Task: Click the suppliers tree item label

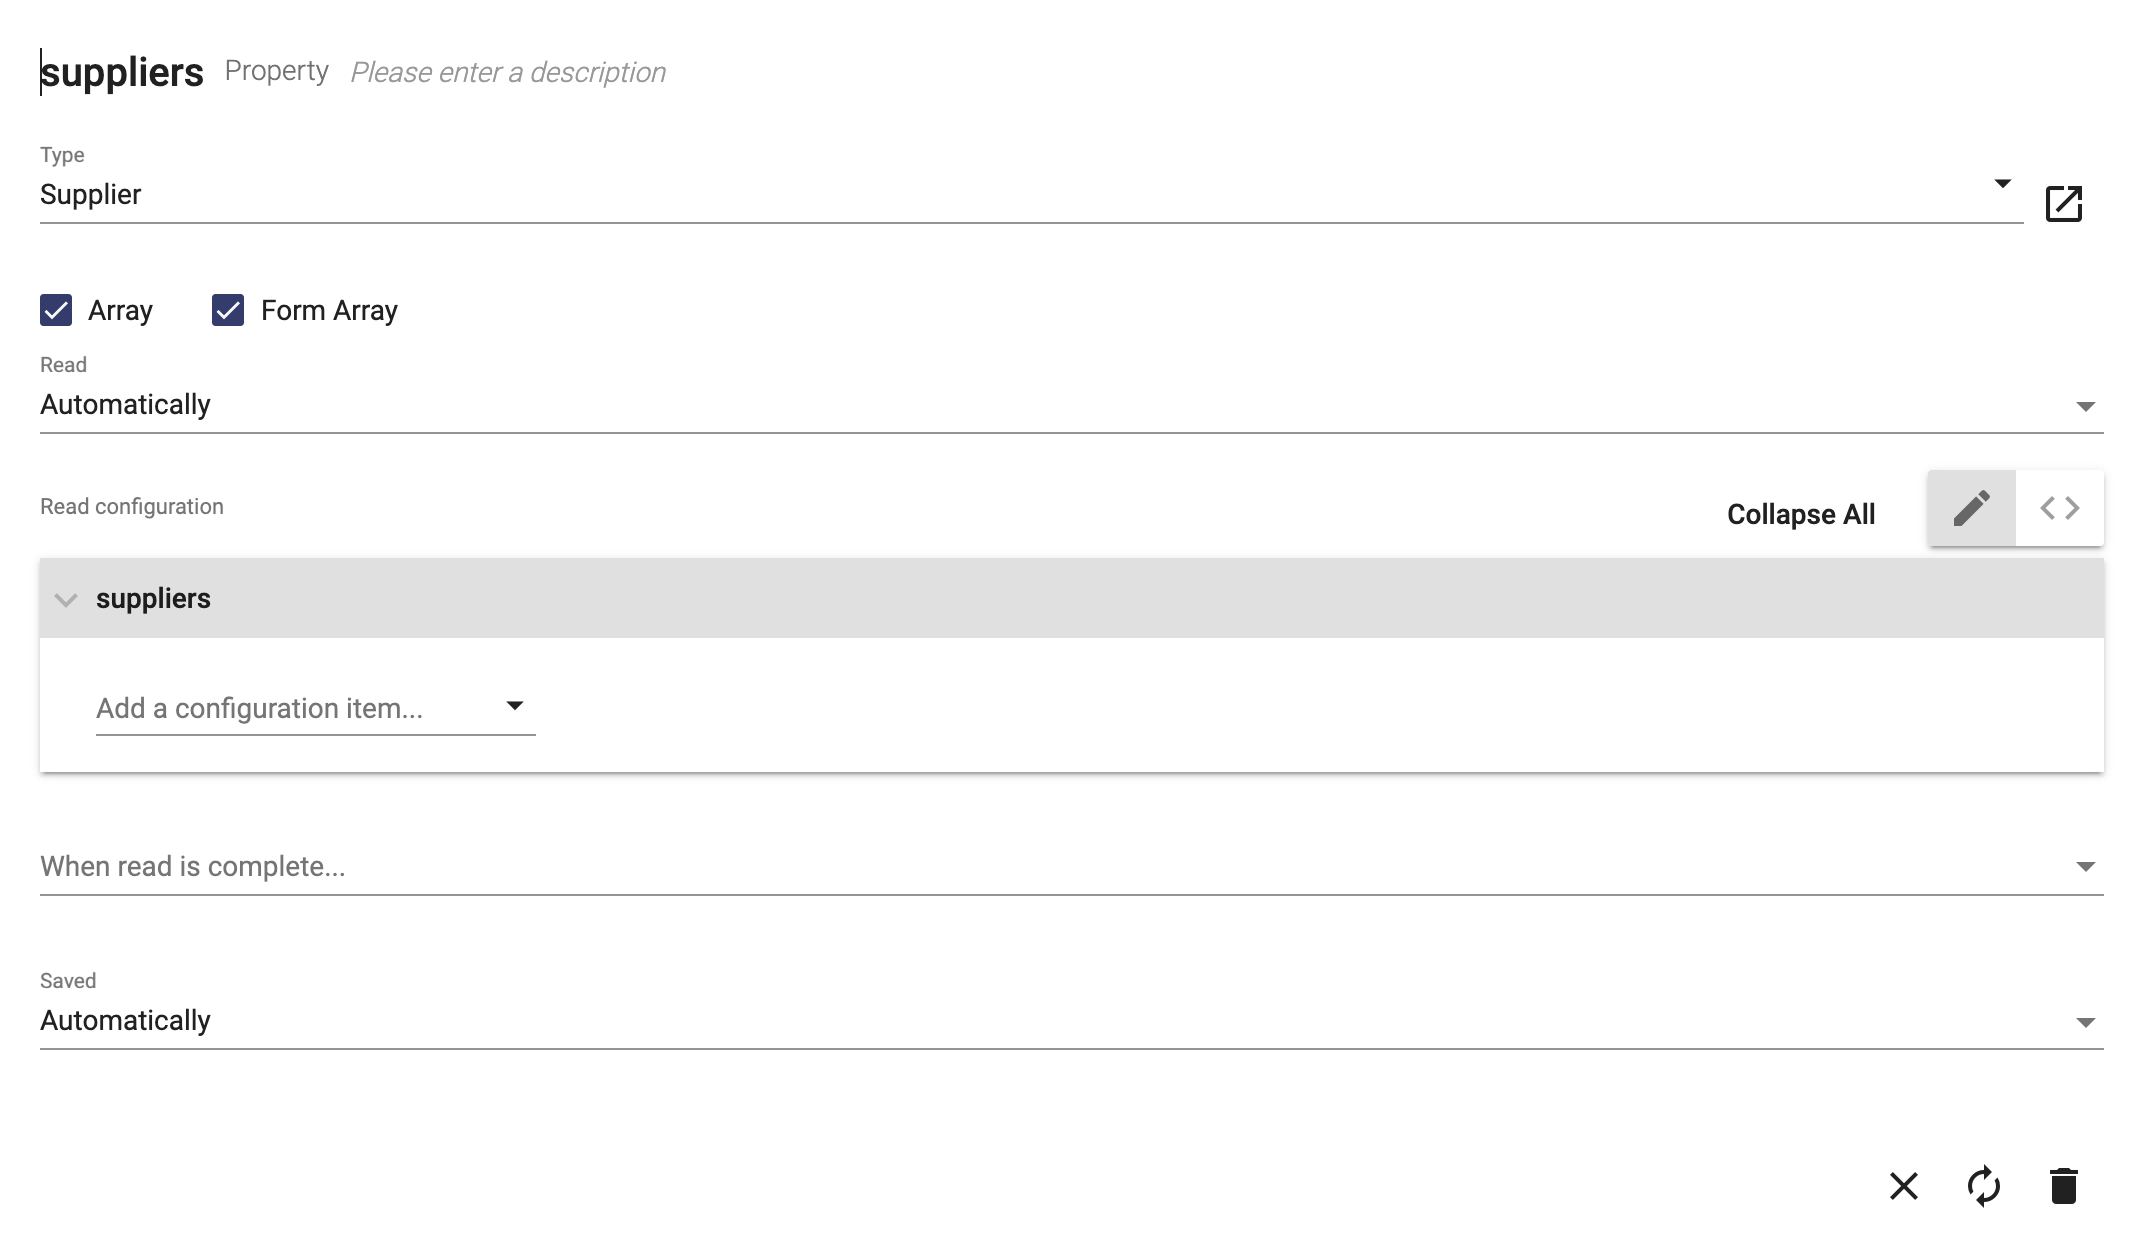Action: click(x=152, y=597)
